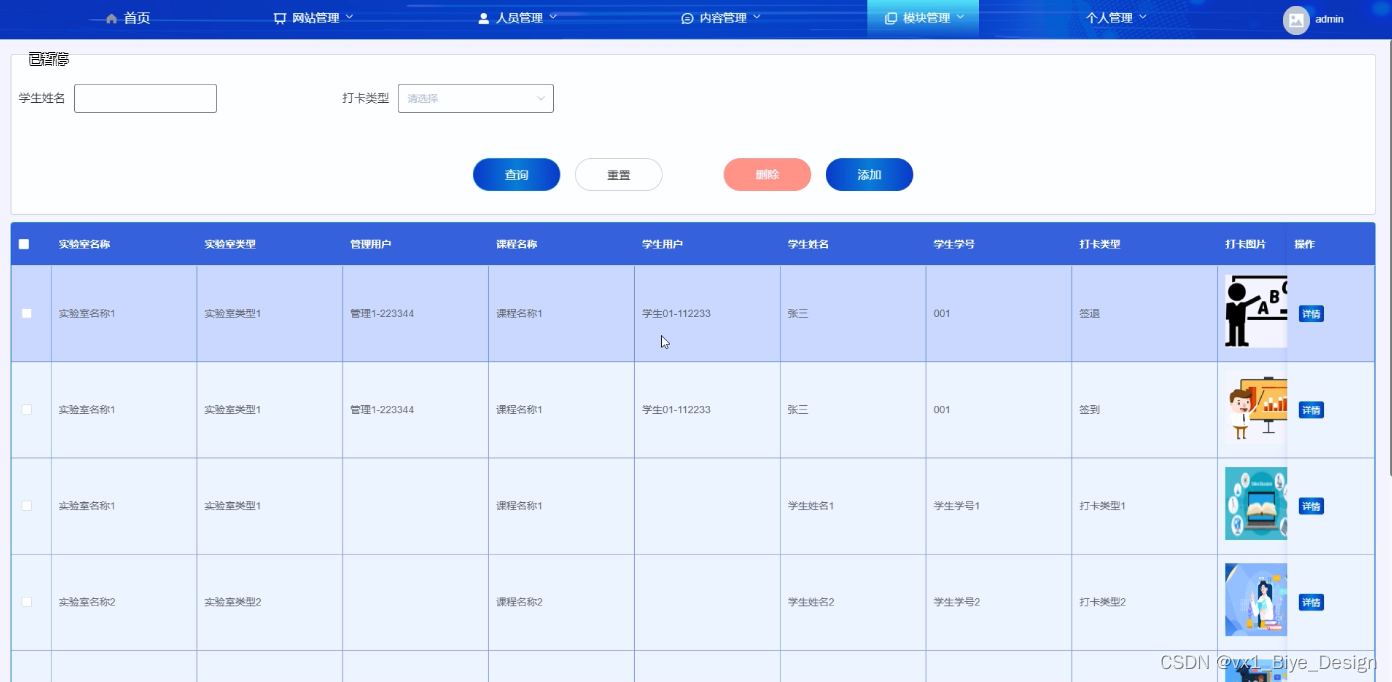Click the home icon beside 首页
Viewport: 1392px width, 682px height.
tap(112, 18)
